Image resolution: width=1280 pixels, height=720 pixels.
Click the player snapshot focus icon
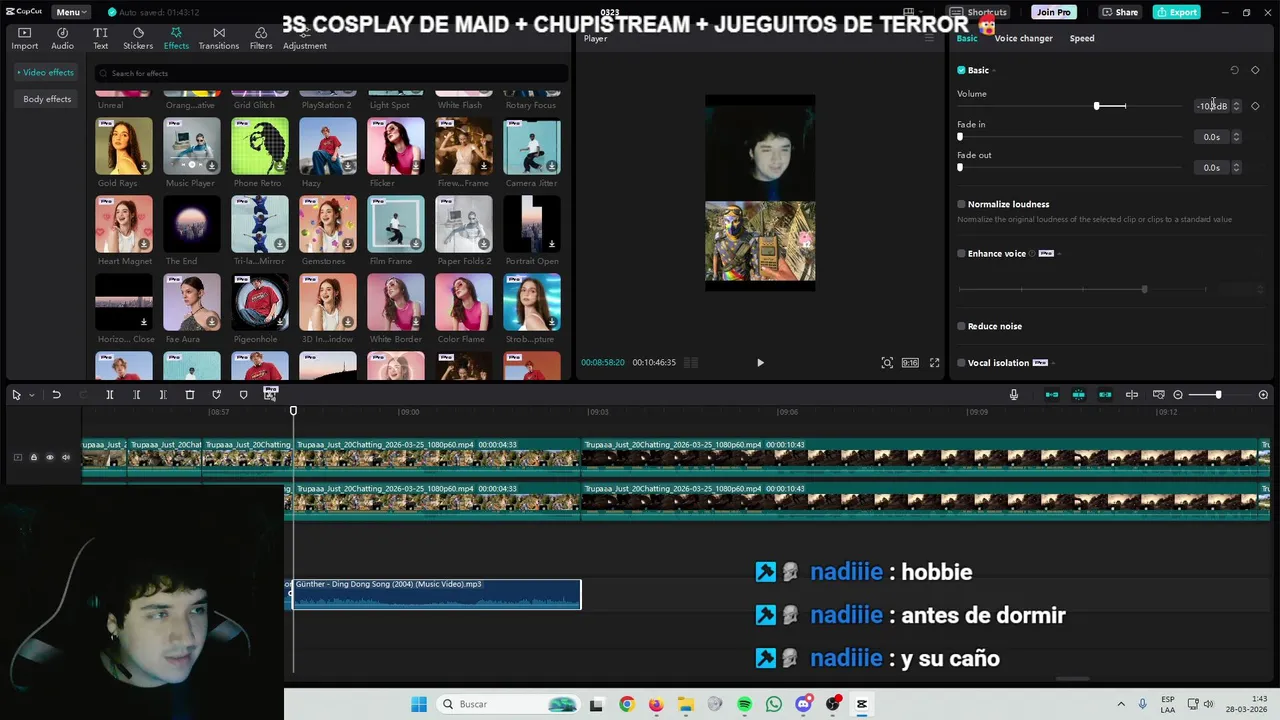pyautogui.click(x=887, y=363)
